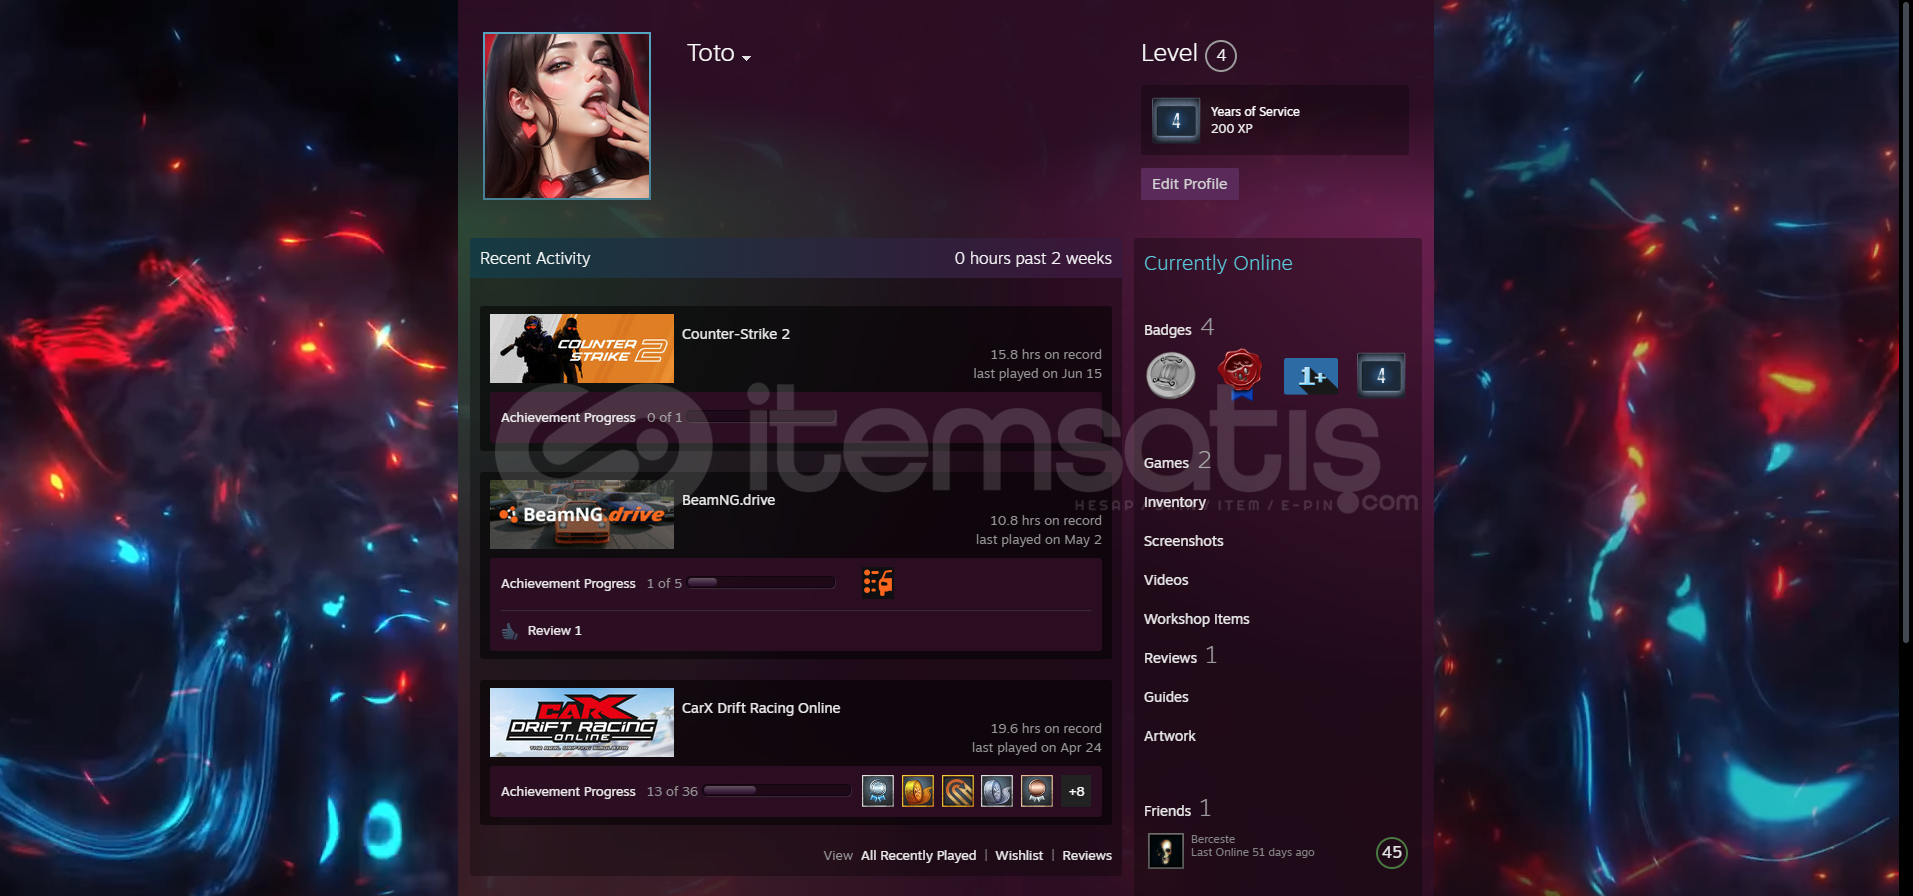Click the number 4 years badge in Badges
This screenshot has height=896, width=1913.
click(x=1381, y=375)
